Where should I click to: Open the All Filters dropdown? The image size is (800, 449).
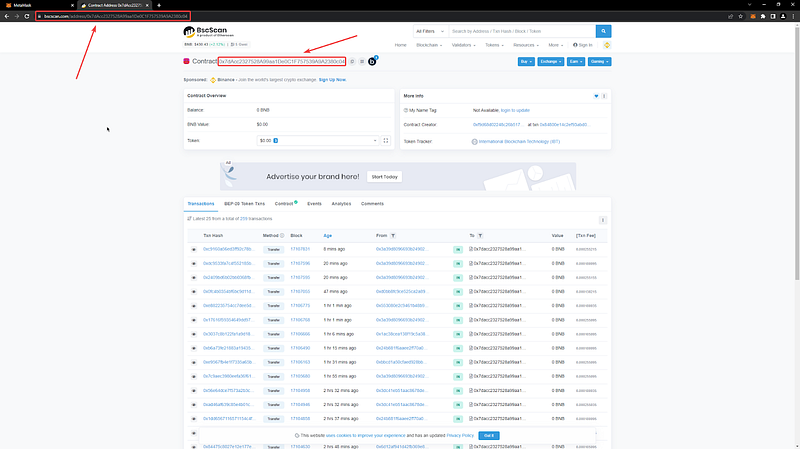pyautogui.click(x=431, y=31)
